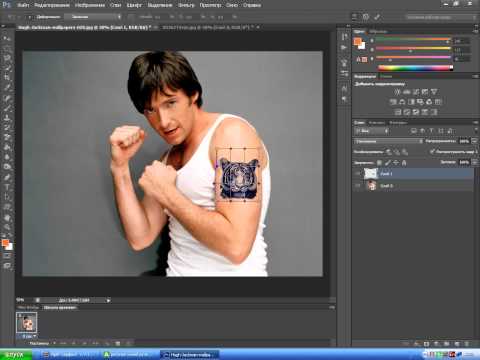Click the red channel slider

413,39
